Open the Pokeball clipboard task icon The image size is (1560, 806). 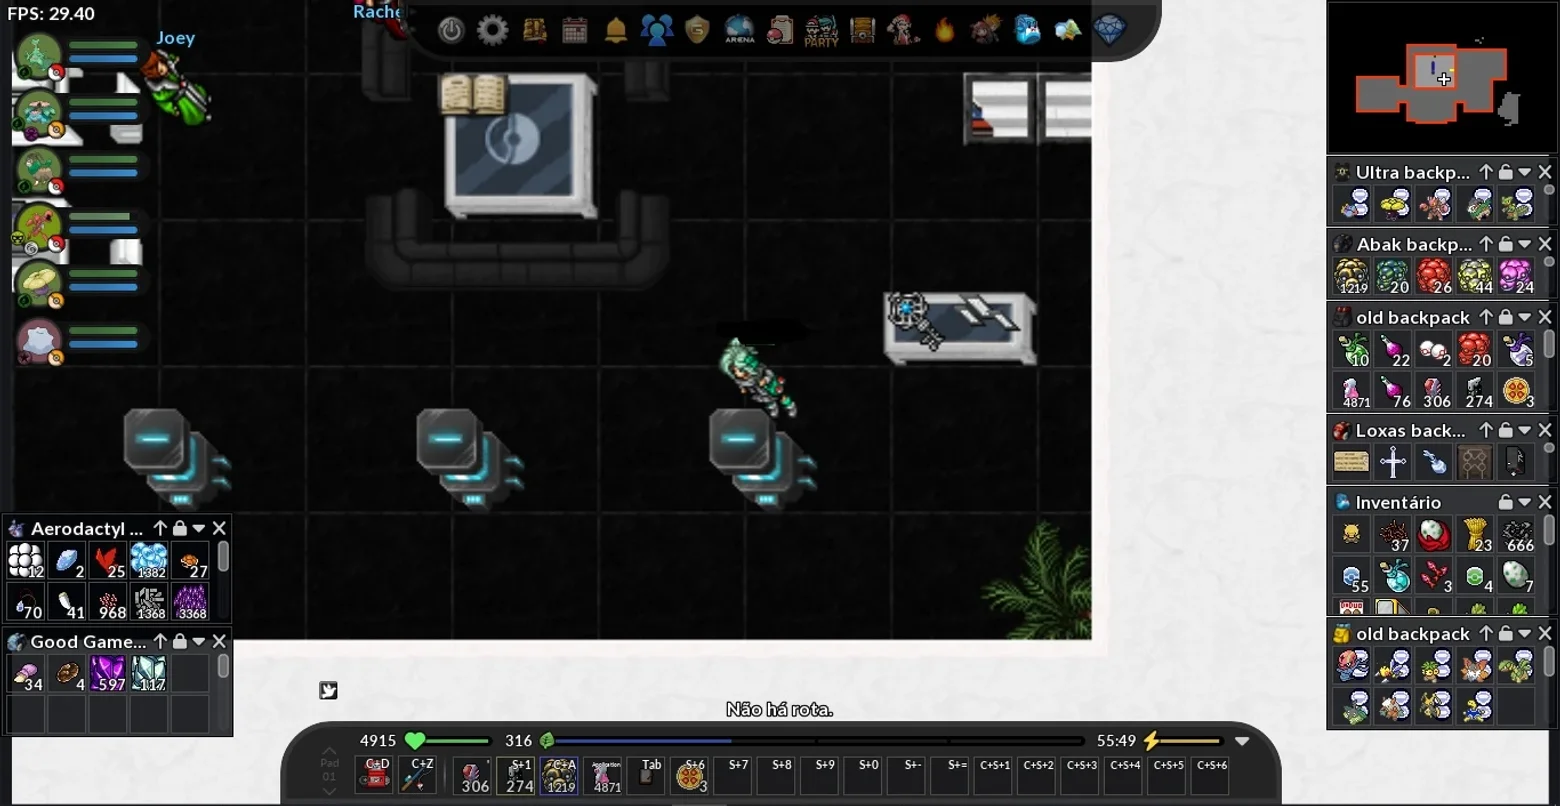(780, 31)
